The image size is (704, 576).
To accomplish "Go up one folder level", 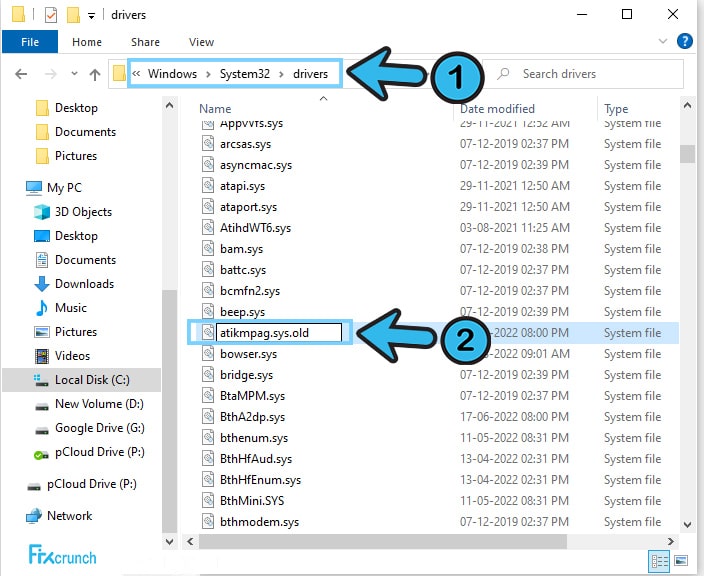I will 95,74.
